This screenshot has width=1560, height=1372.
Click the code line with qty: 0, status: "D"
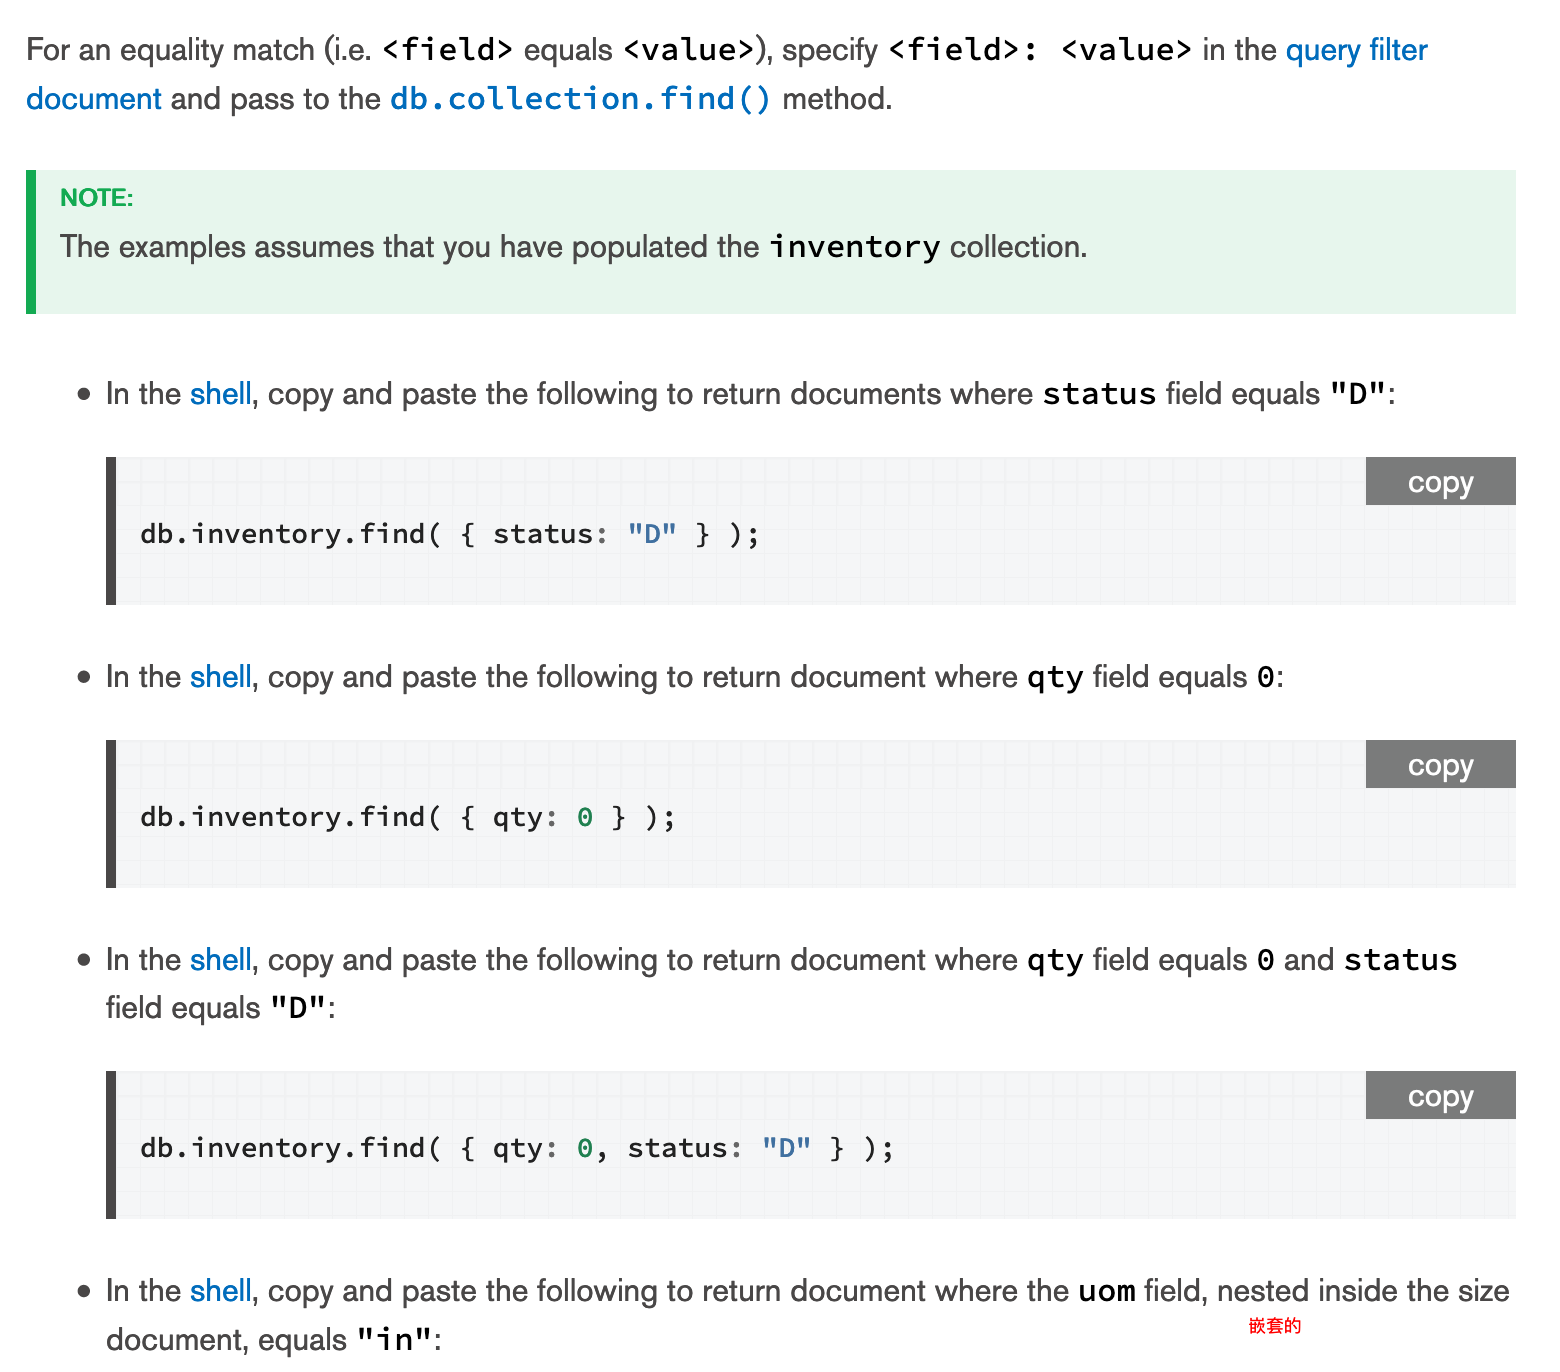click(x=517, y=1148)
